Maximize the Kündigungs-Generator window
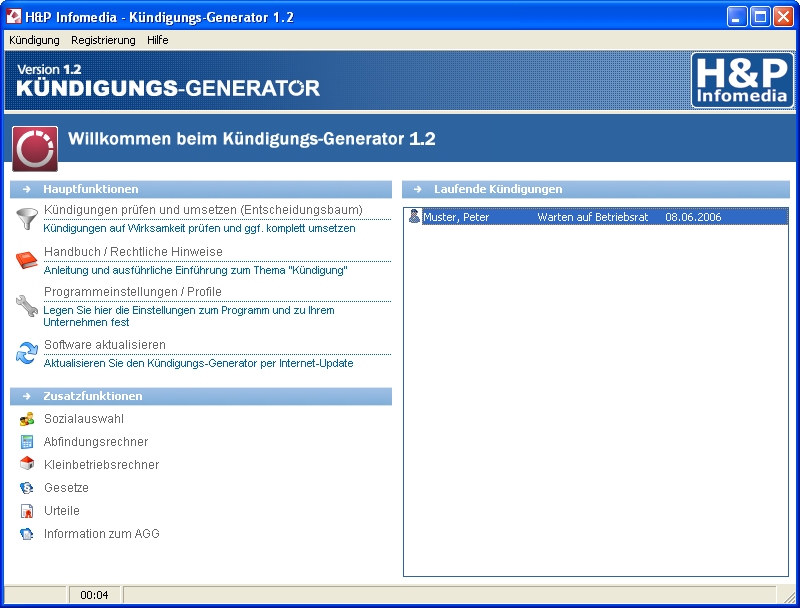 (x=760, y=17)
